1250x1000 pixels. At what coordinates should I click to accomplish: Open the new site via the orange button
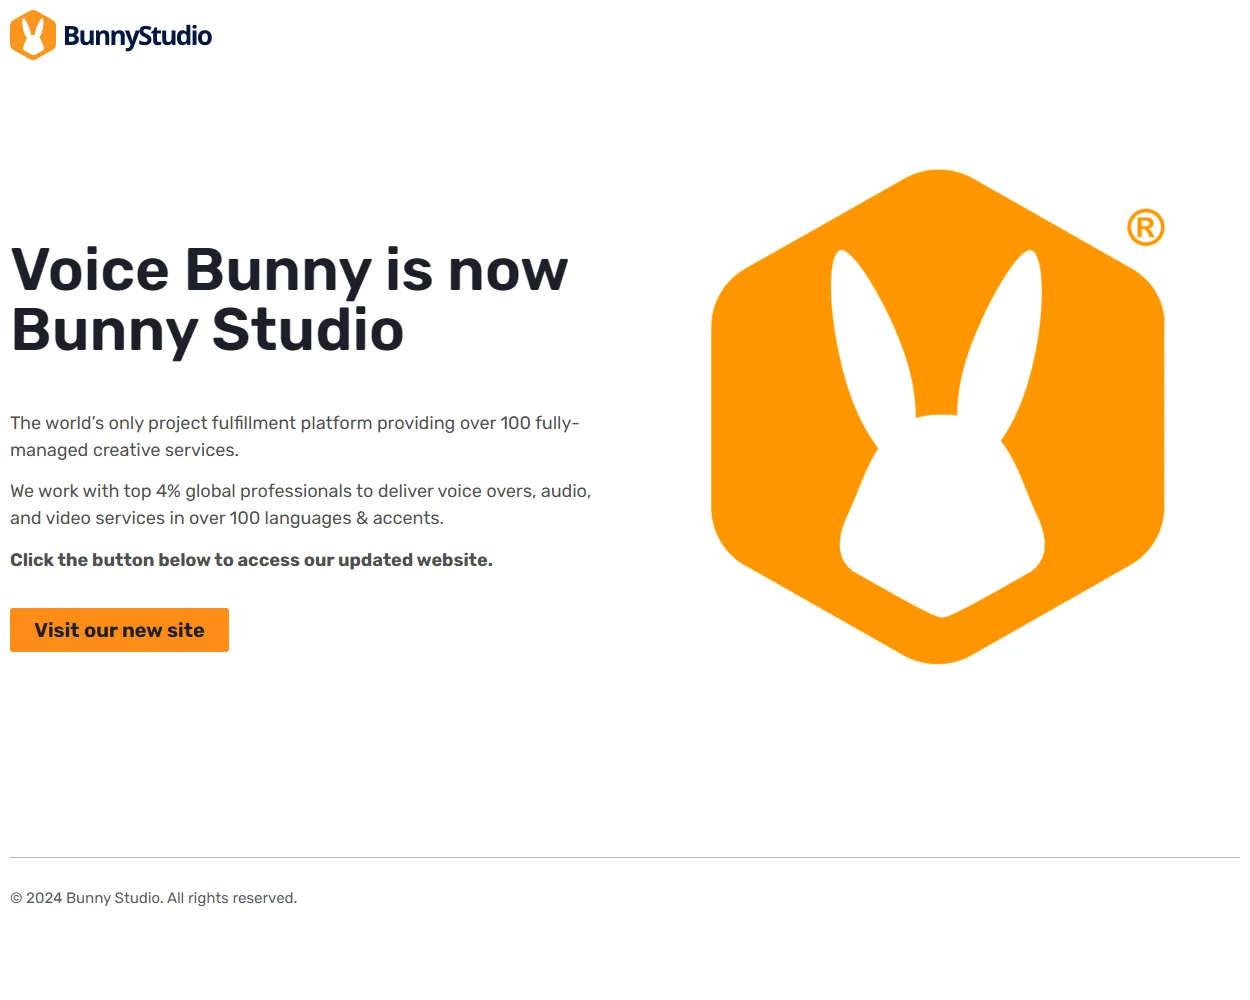click(x=119, y=630)
